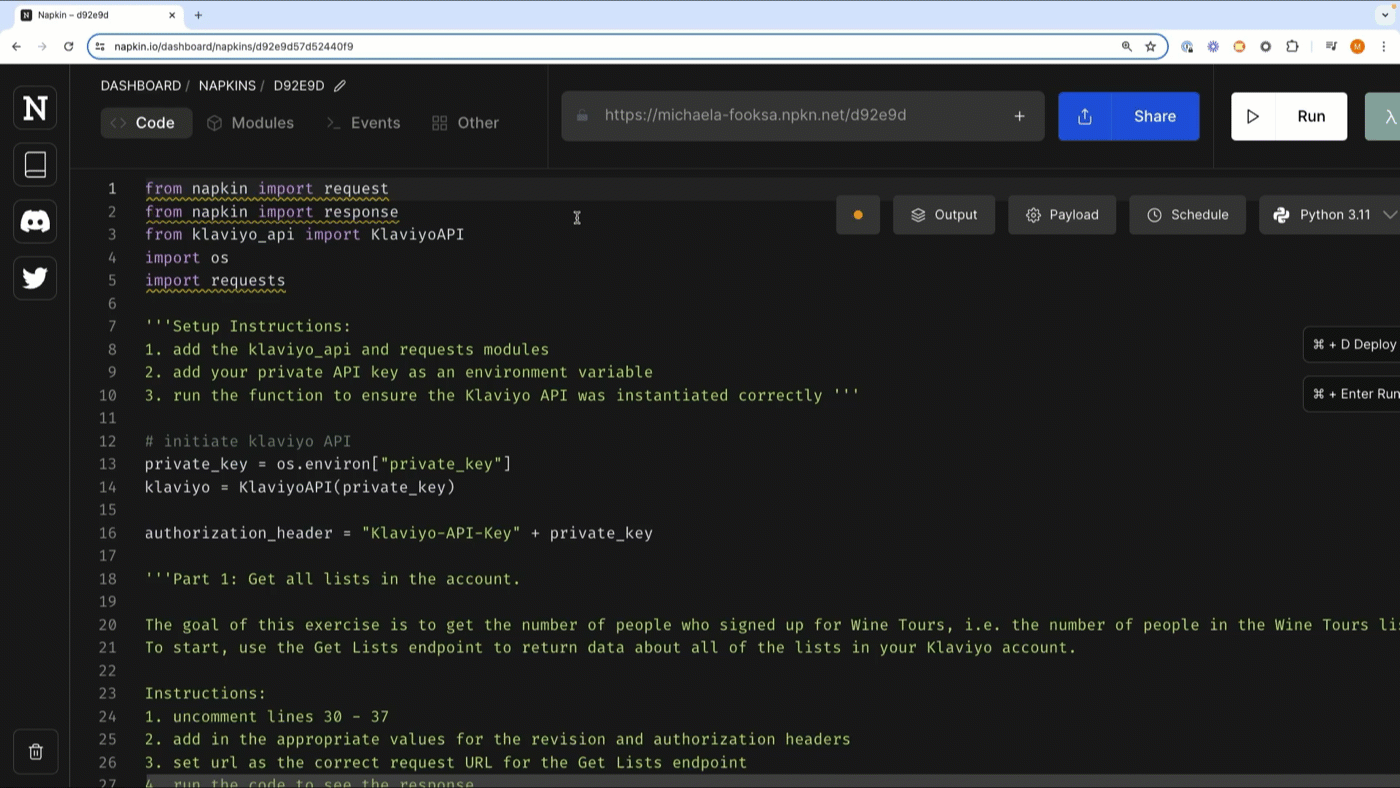Click the site information icon in the address bar
The width and height of the screenshot is (1400, 788).
(100, 46)
